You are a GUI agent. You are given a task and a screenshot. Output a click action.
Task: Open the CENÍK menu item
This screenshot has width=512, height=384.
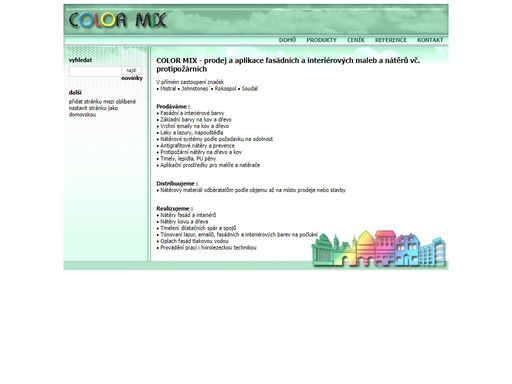coord(356,40)
